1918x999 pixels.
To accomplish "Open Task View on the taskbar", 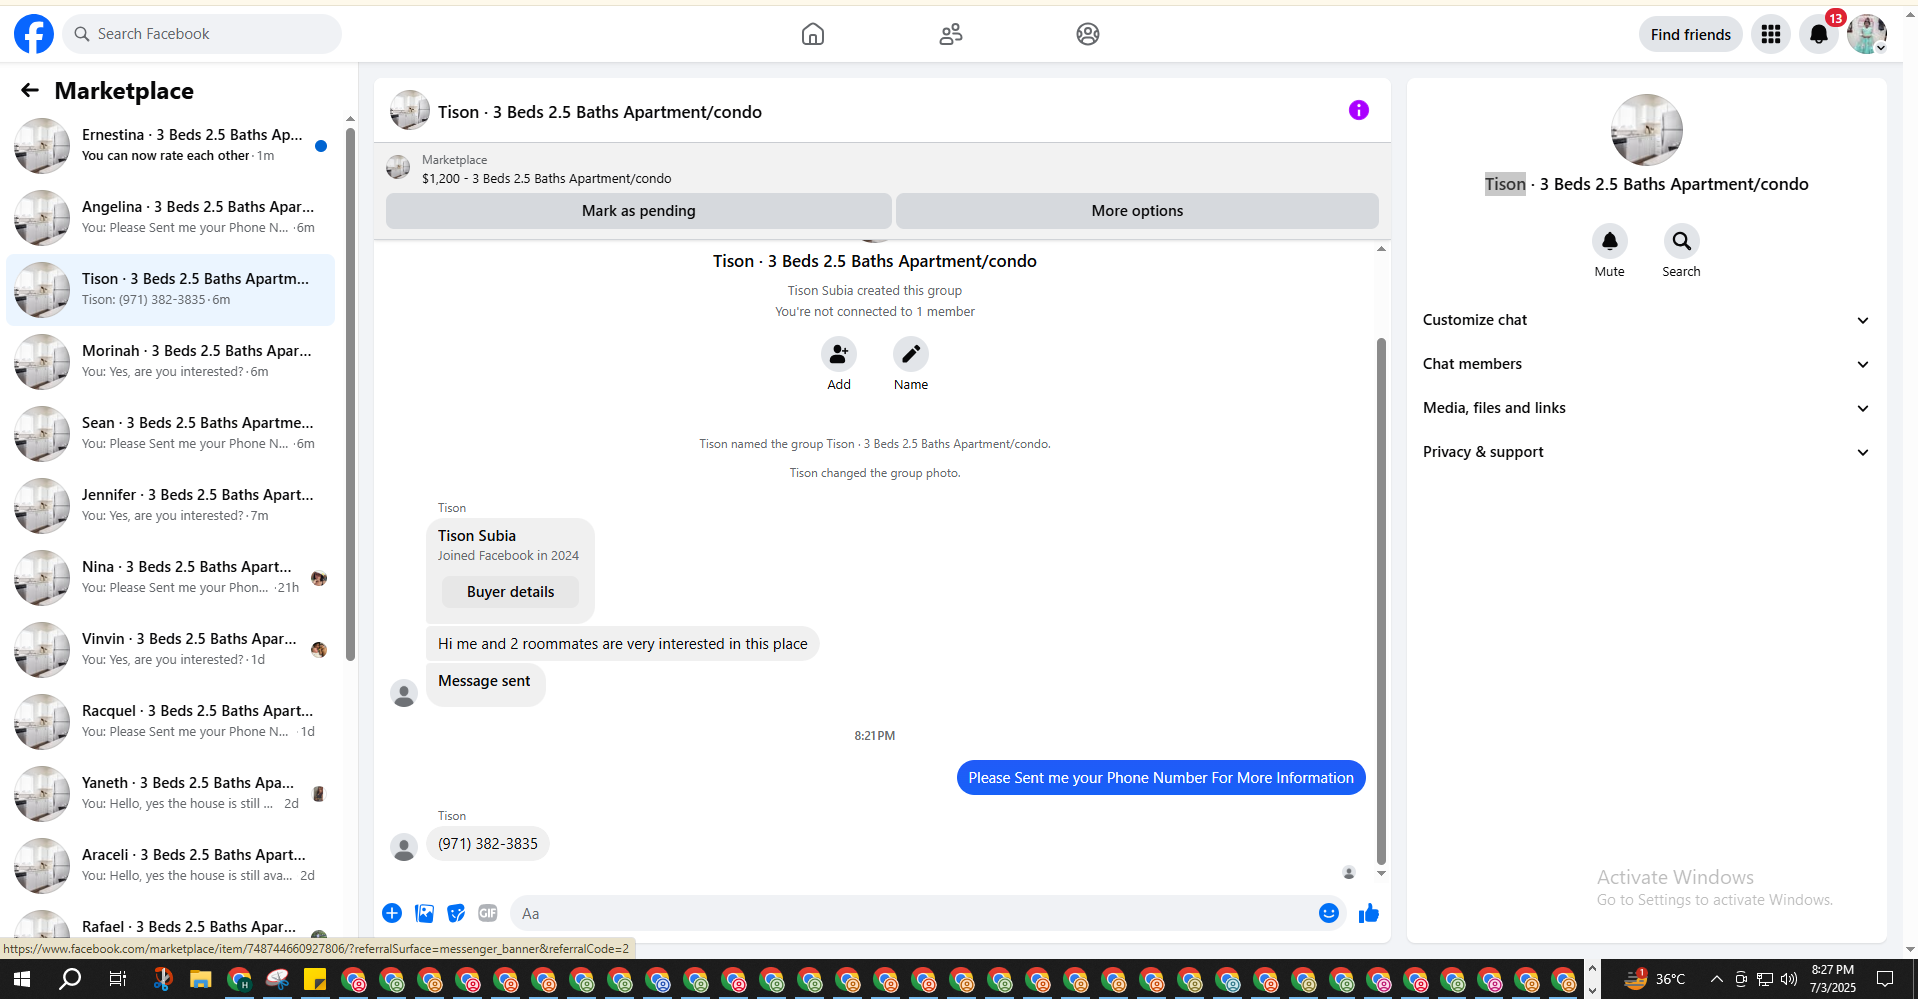I will click(x=117, y=979).
